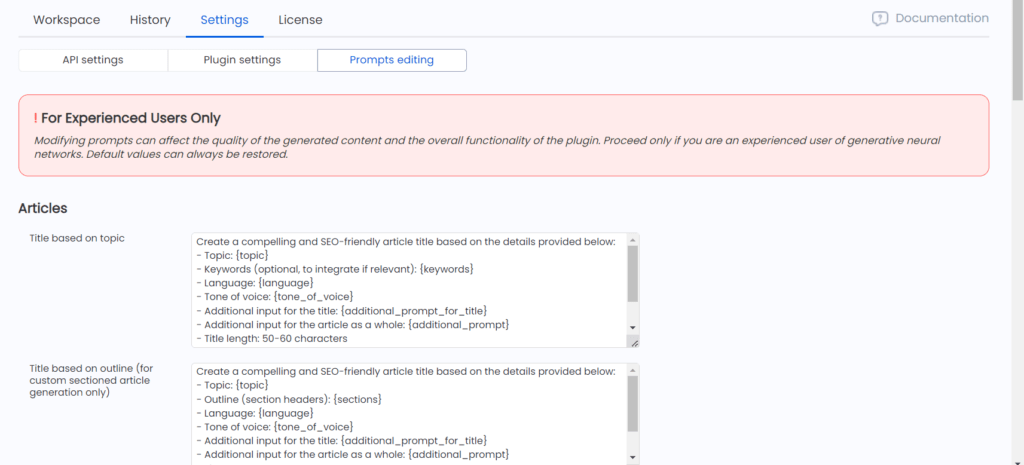Click resize handle of Title based on topic textarea
This screenshot has height=465, width=1024.
pos(634,342)
